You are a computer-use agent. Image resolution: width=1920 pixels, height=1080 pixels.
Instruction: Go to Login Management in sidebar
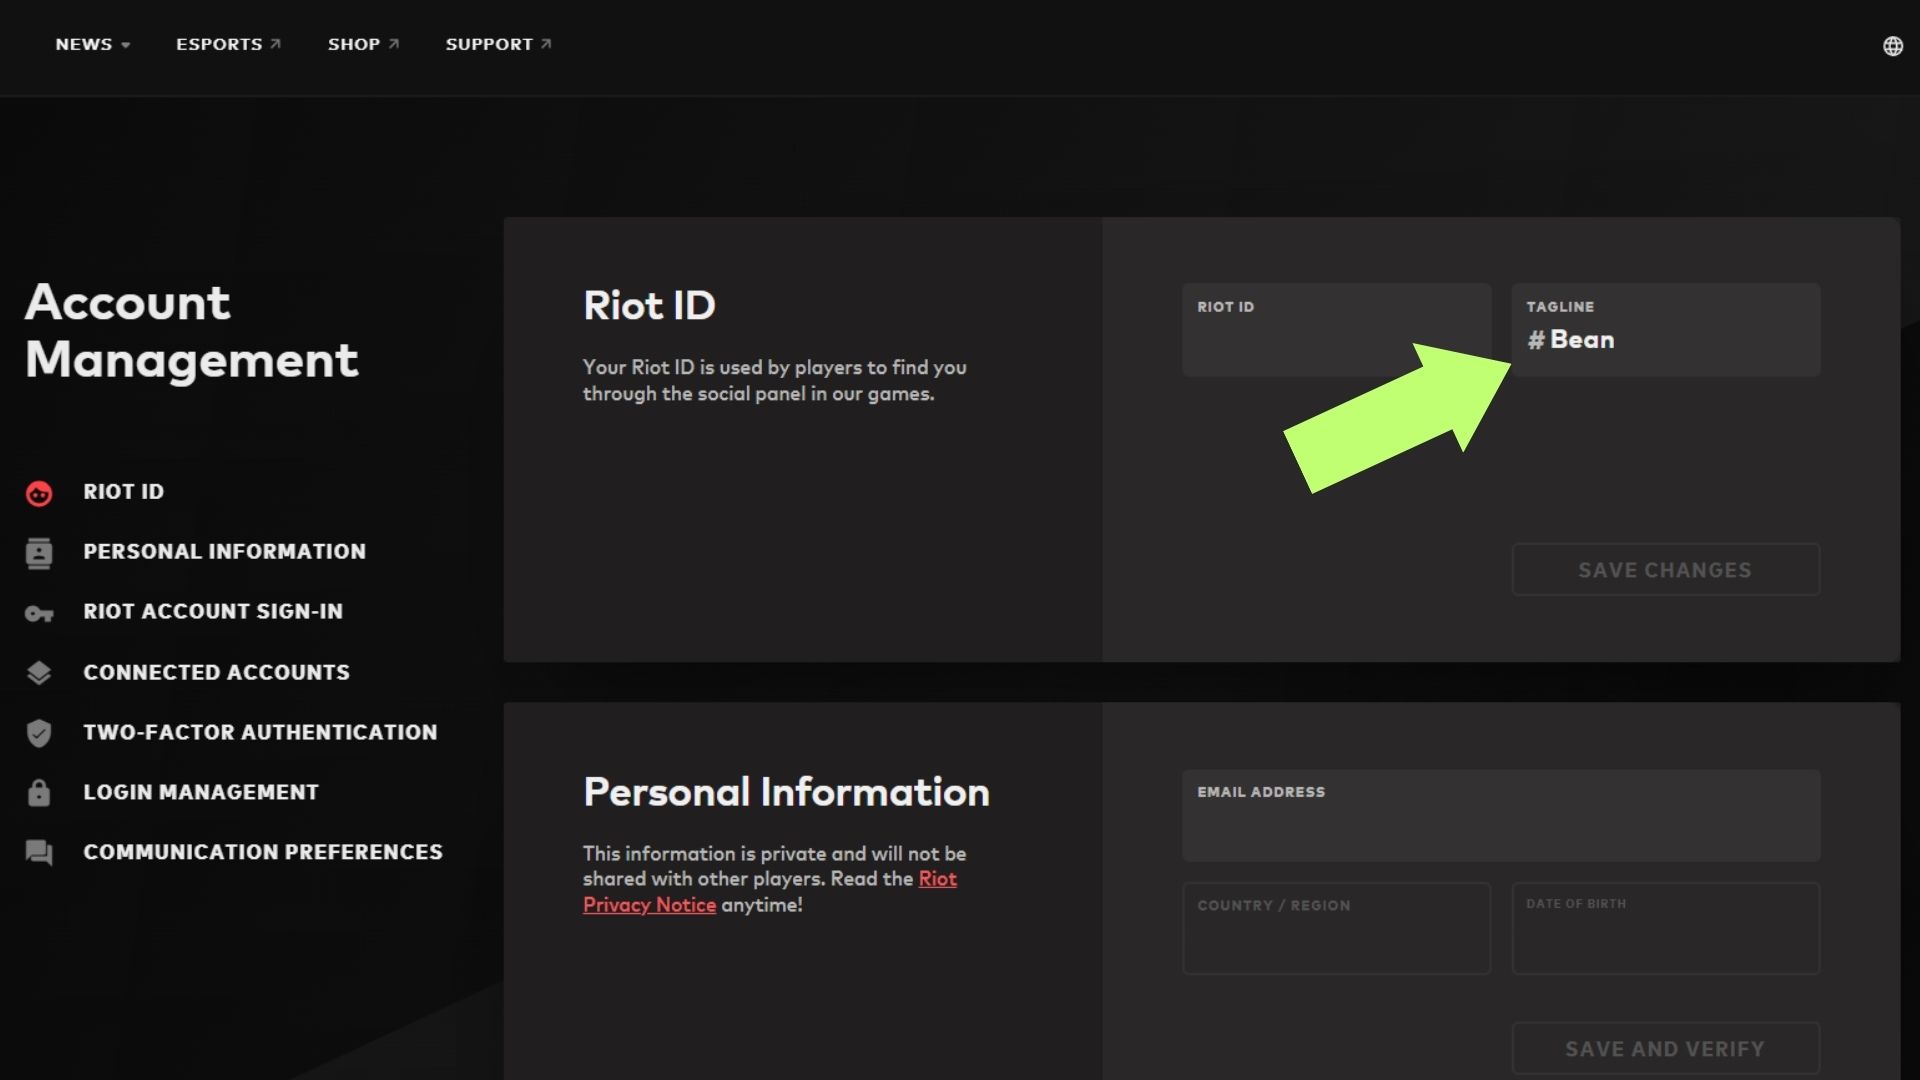coord(201,793)
